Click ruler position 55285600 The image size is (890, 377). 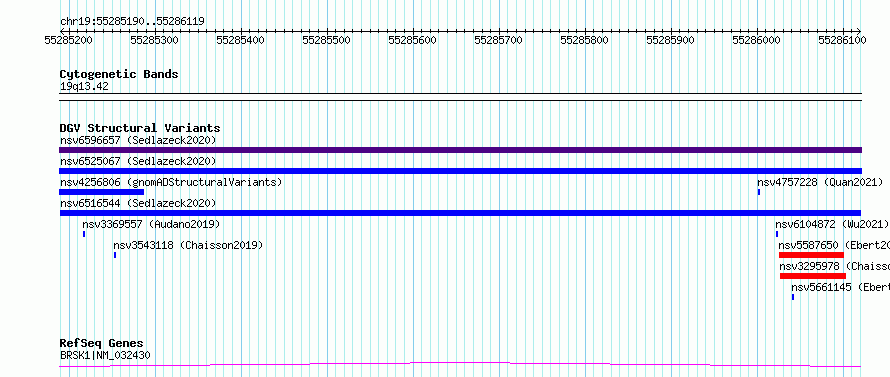[x=412, y=40]
